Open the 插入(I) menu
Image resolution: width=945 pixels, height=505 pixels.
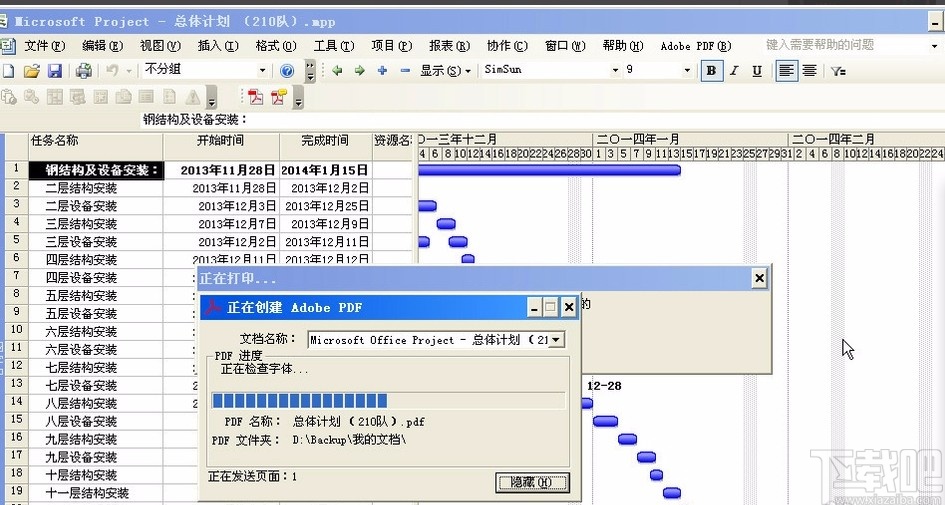218,46
